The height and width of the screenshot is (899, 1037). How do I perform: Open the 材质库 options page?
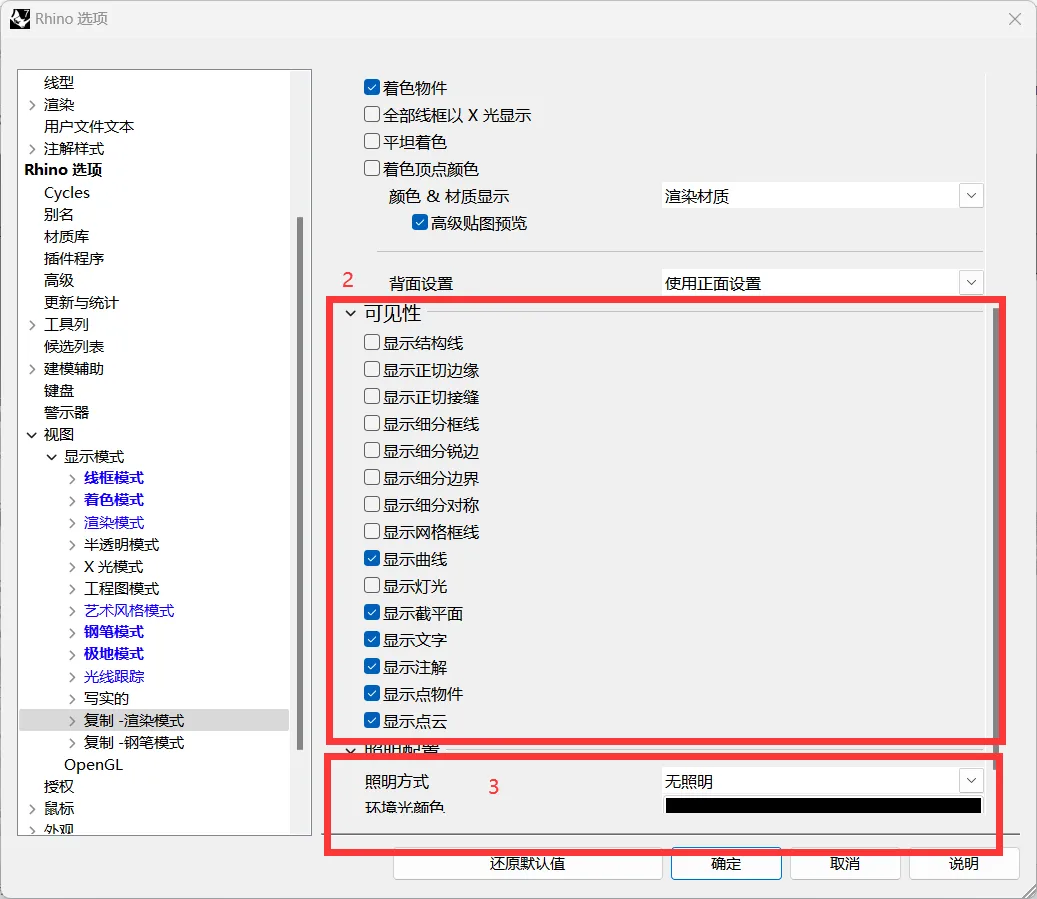(x=66, y=236)
